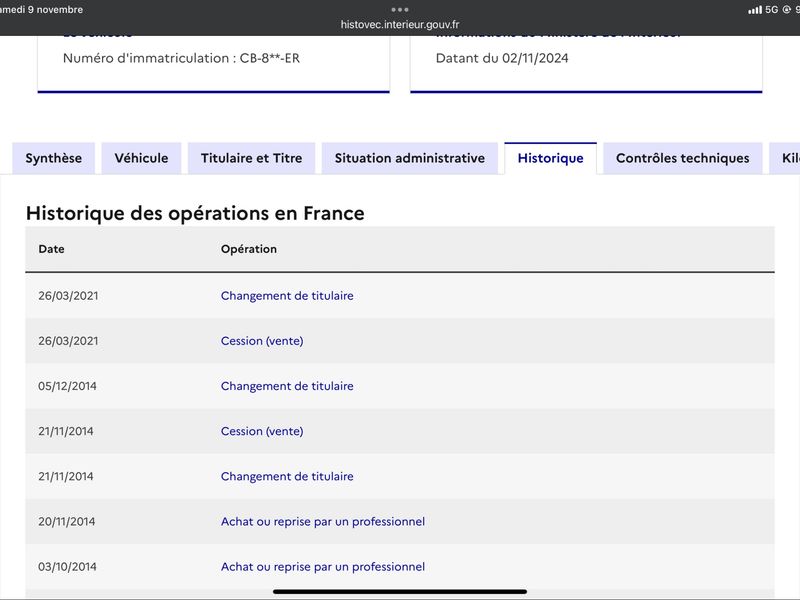Click the Date column header

pyautogui.click(x=52, y=249)
